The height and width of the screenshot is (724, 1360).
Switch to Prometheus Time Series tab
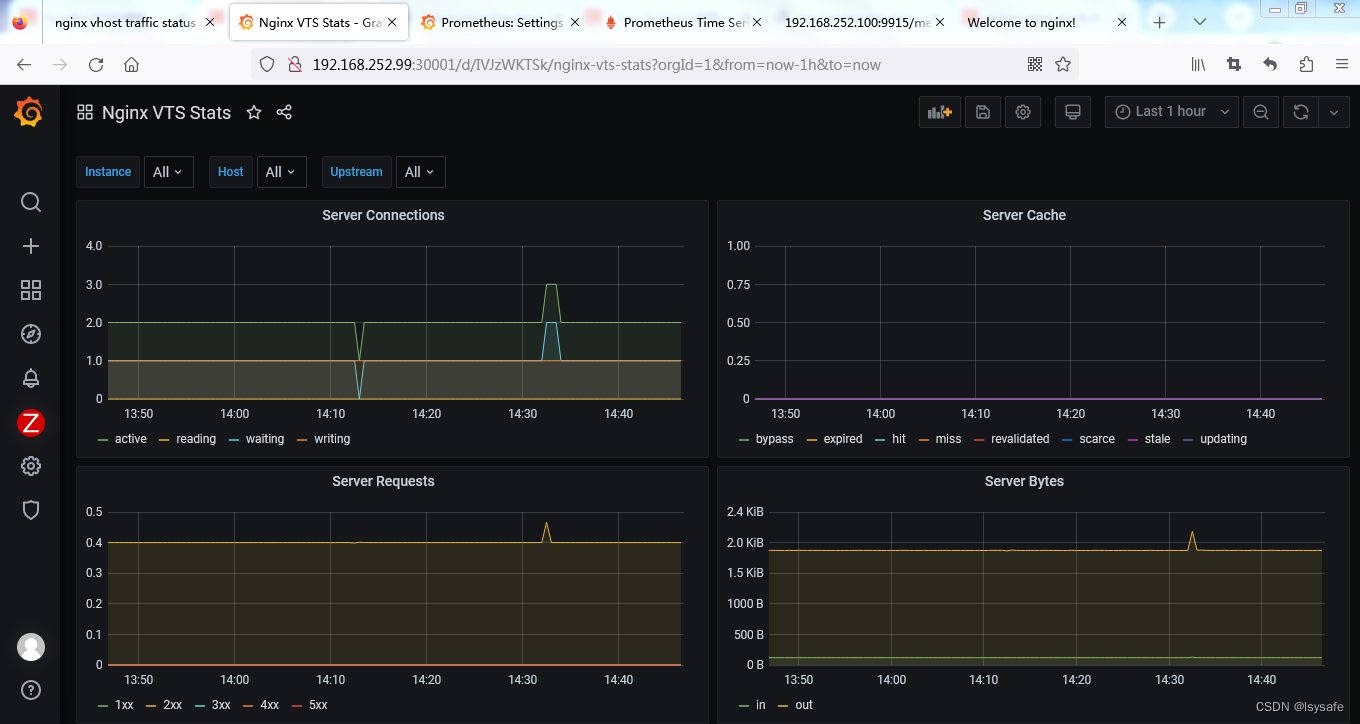pos(684,22)
